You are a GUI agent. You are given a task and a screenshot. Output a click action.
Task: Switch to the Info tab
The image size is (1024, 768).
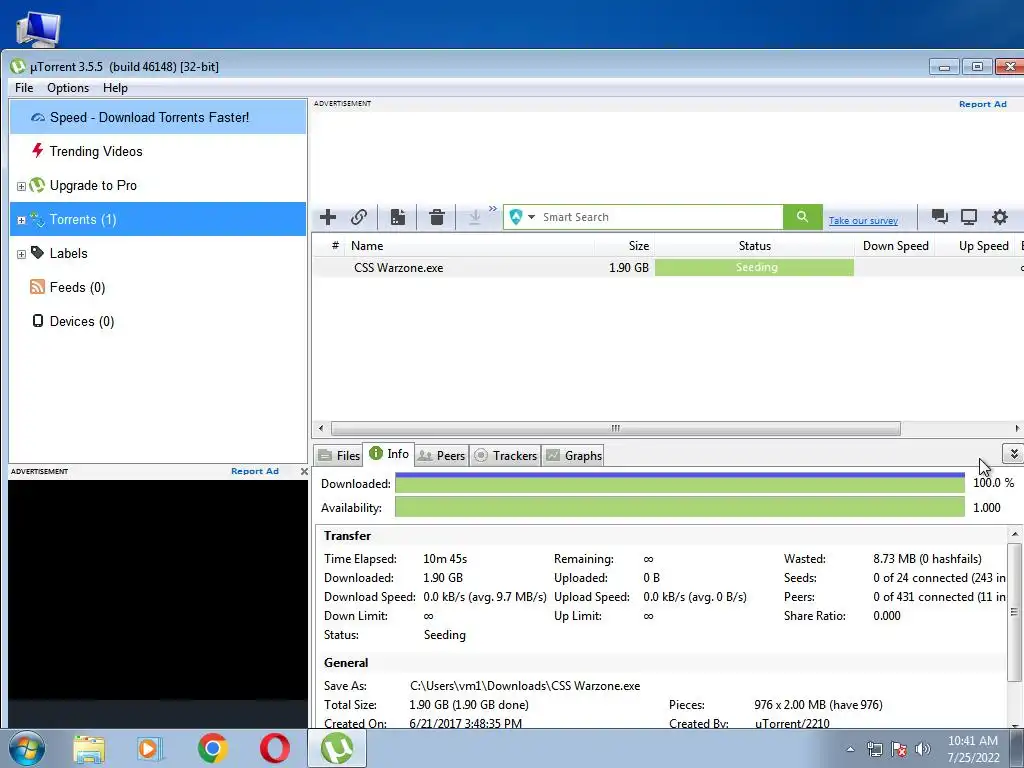tap(389, 455)
